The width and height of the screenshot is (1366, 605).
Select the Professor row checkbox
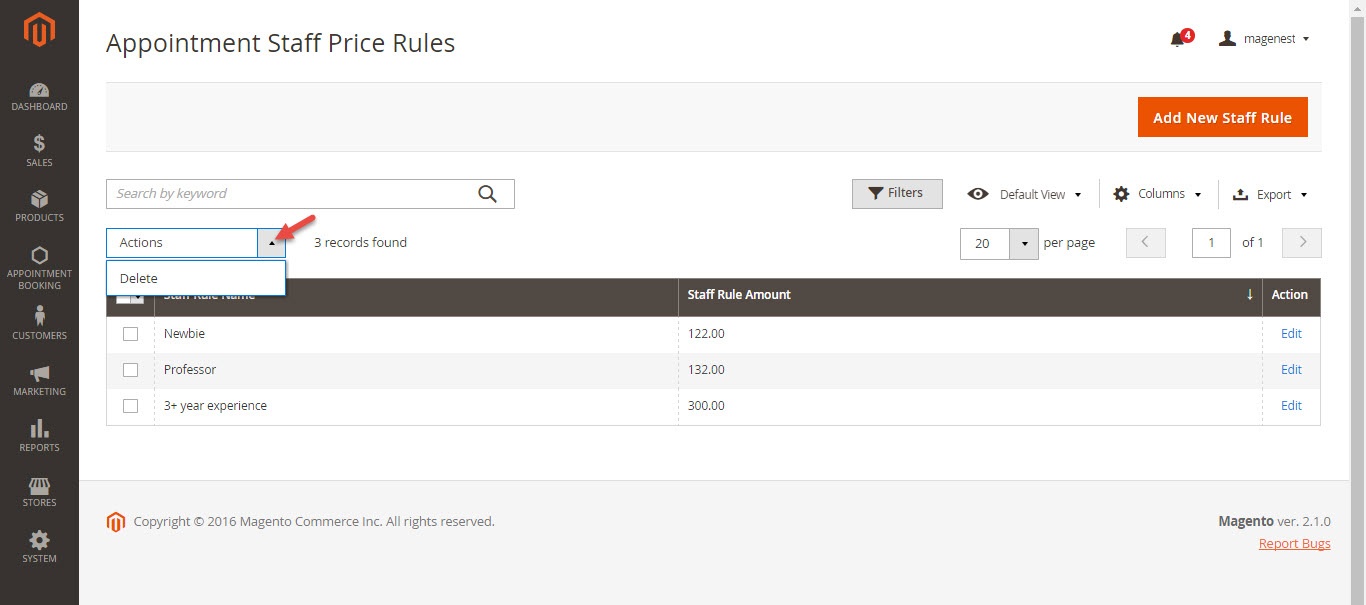[x=130, y=370]
